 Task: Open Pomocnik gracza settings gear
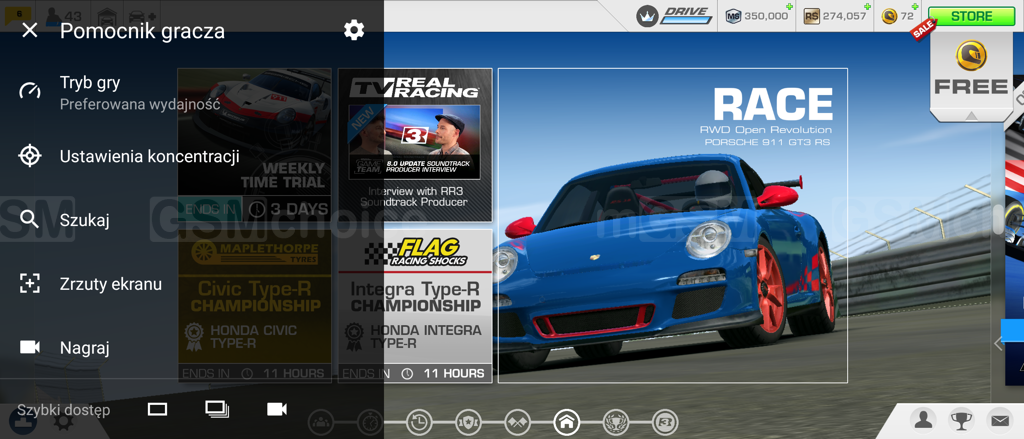point(354,30)
